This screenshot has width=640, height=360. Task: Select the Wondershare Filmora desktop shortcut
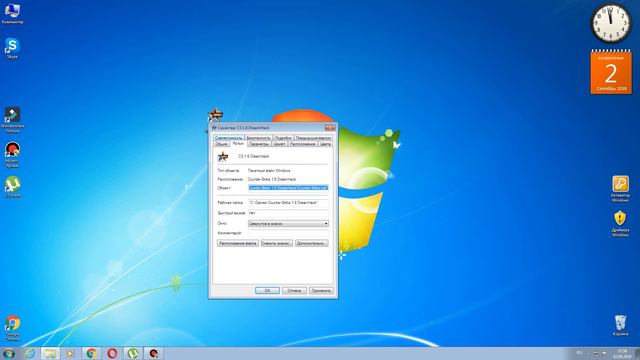click(x=12, y=119)
